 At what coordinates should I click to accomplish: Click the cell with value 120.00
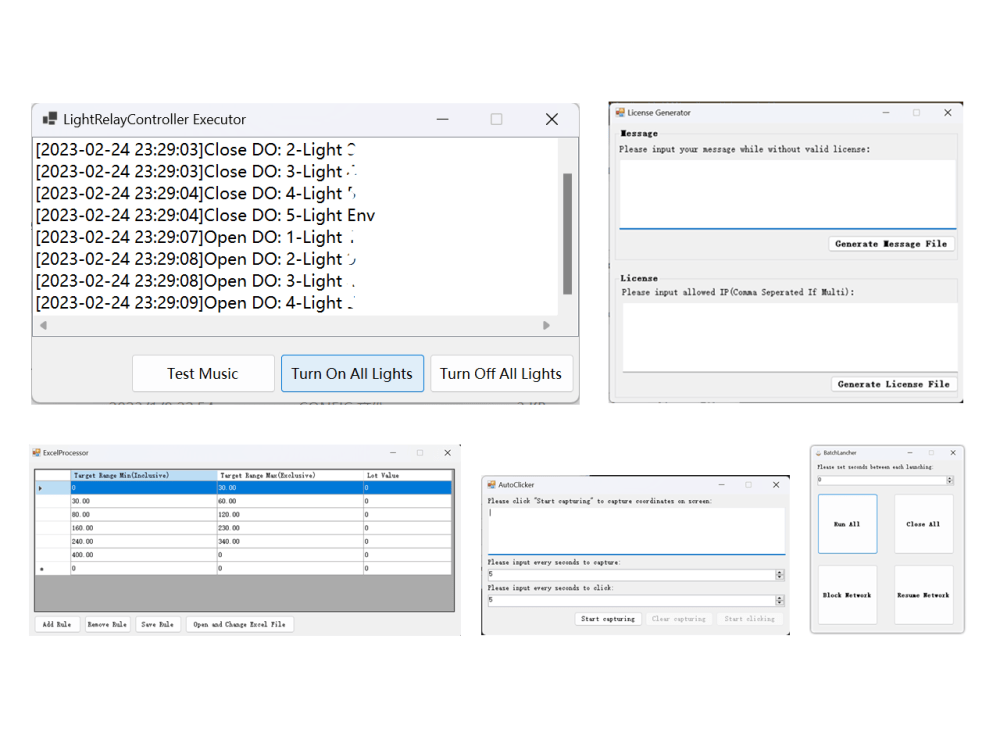point(290,515)
